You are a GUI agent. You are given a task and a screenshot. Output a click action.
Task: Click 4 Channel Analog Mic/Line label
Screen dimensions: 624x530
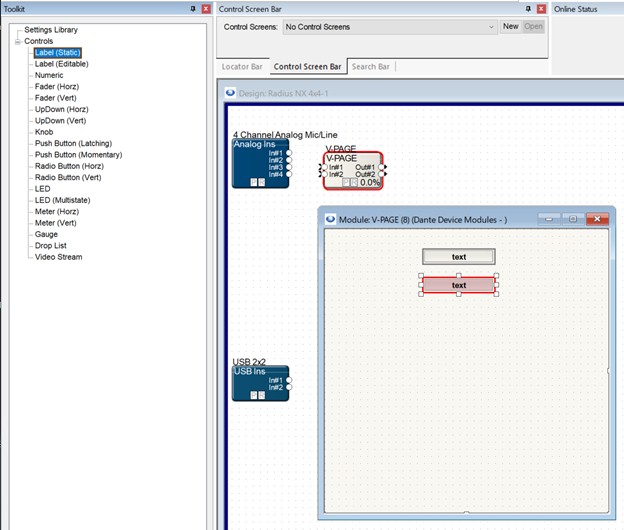point(285,135)
